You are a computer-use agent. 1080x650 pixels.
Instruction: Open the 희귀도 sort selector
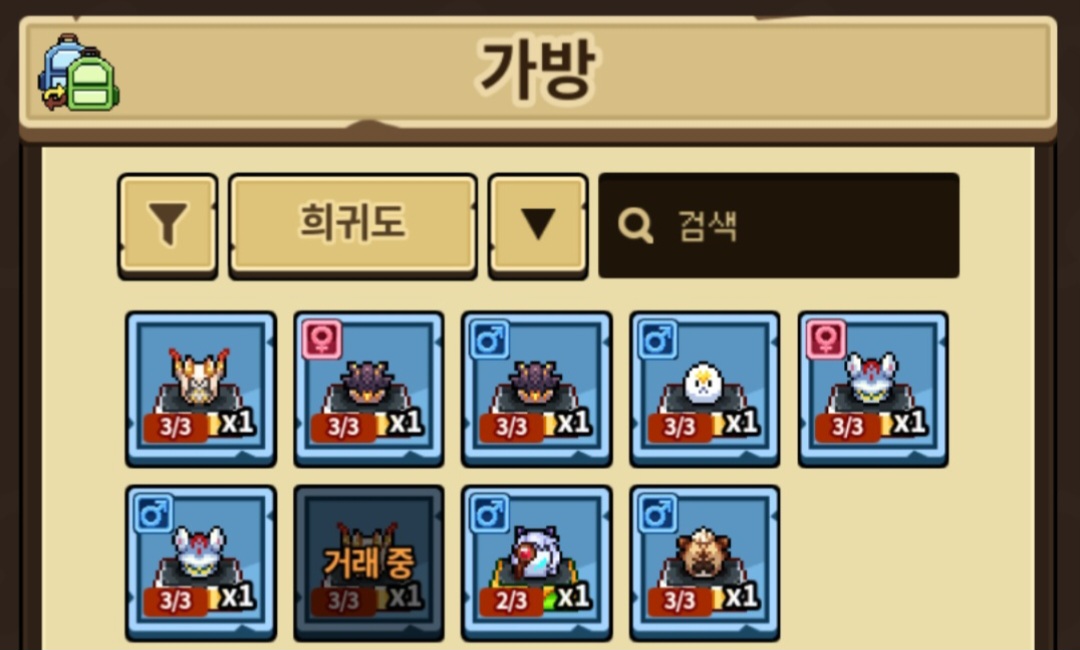click(x=353, y=226)
